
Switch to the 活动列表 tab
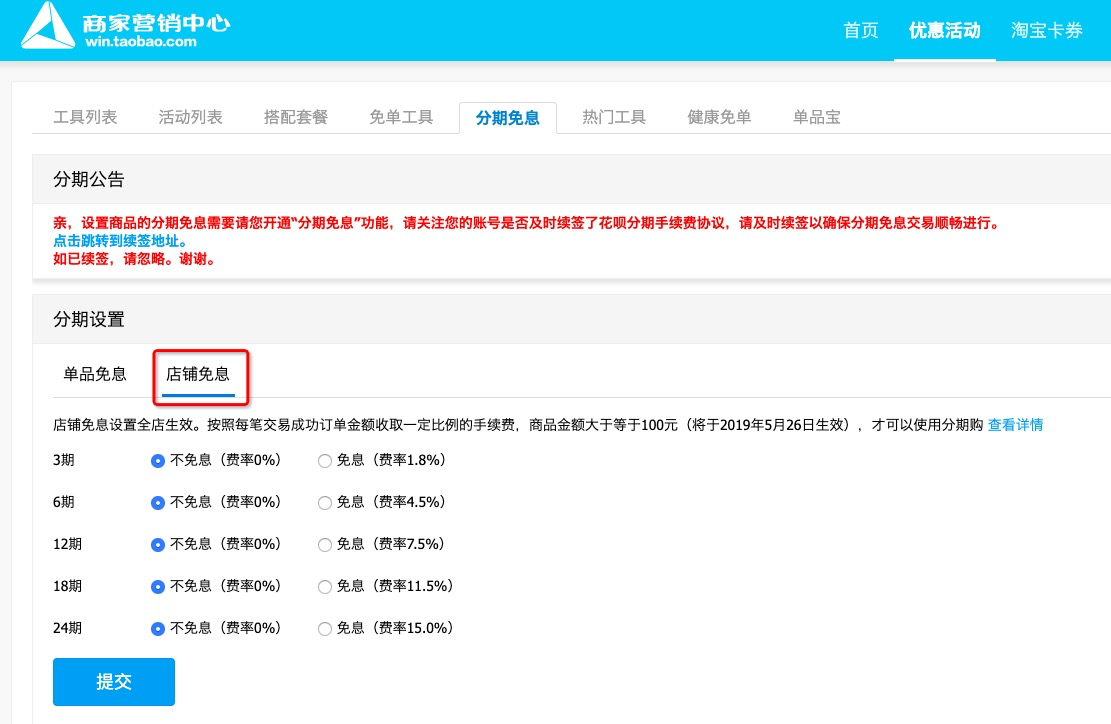190,117
